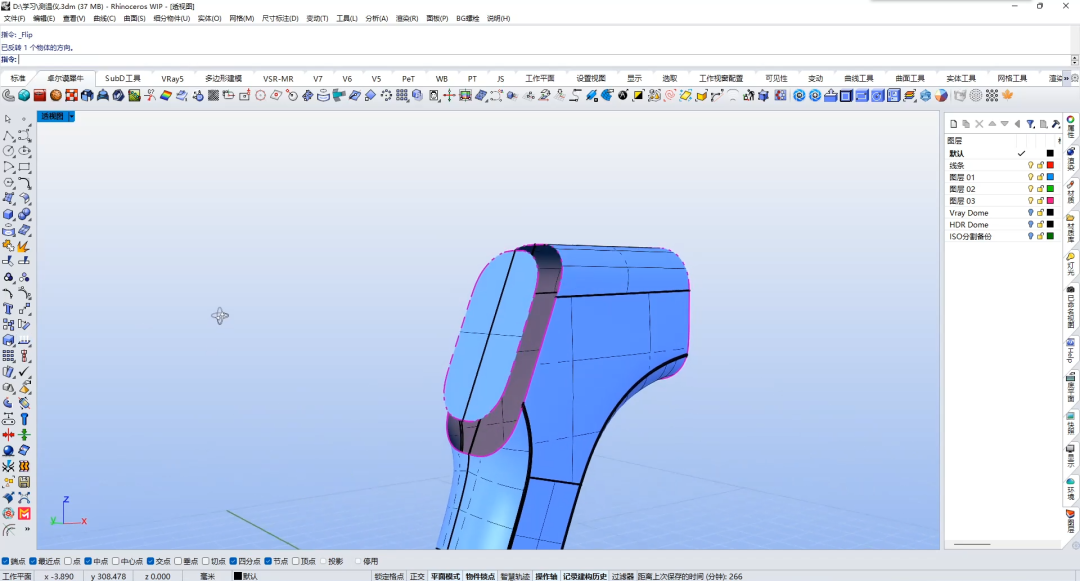This screenshot has height=581, width=1080.
Task: Click the explode tool icon in left toolbar
Action: [23, 246]
